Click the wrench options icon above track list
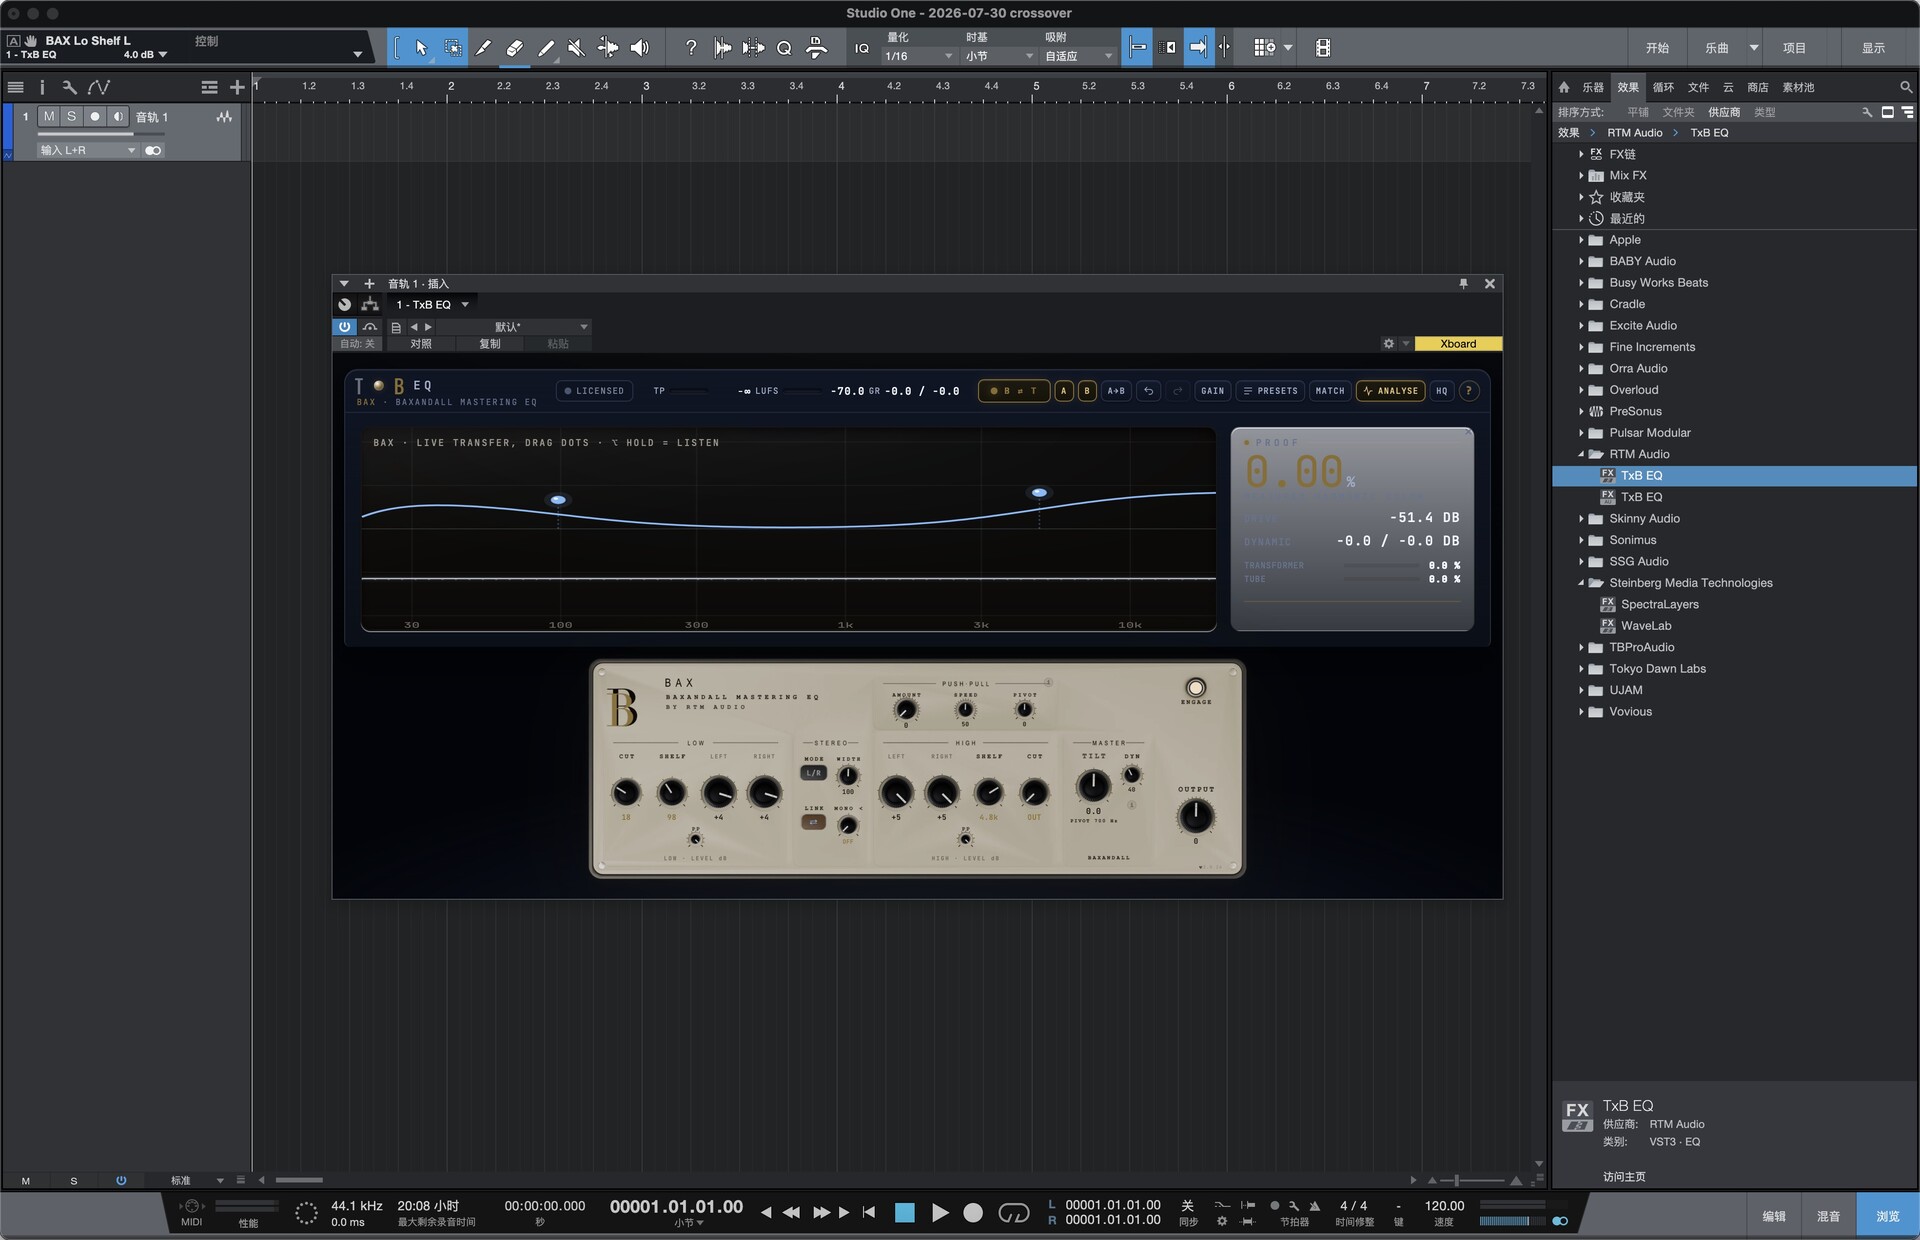Image resolution: width=1920 pixels, height=1240 pixels. [69, 87]
